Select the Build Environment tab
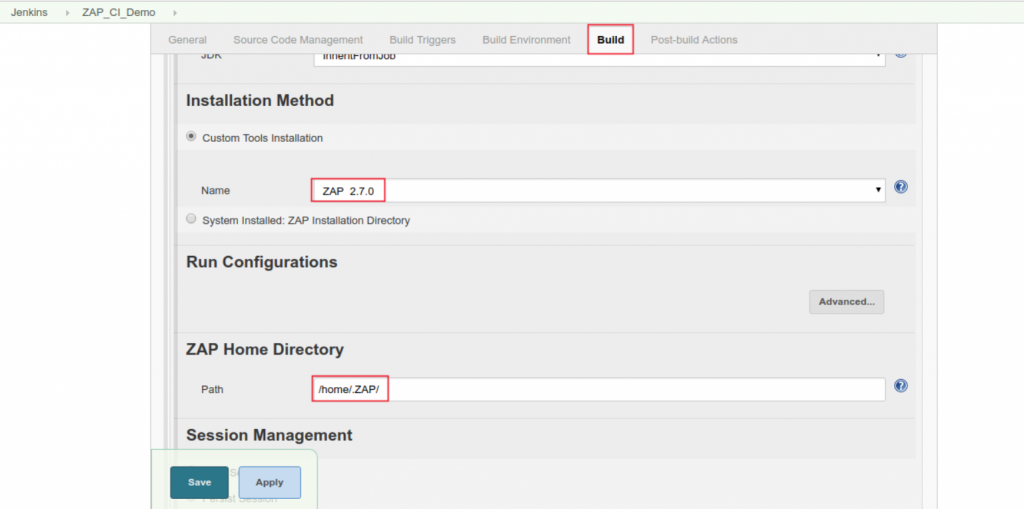 [x=526, y=40]
